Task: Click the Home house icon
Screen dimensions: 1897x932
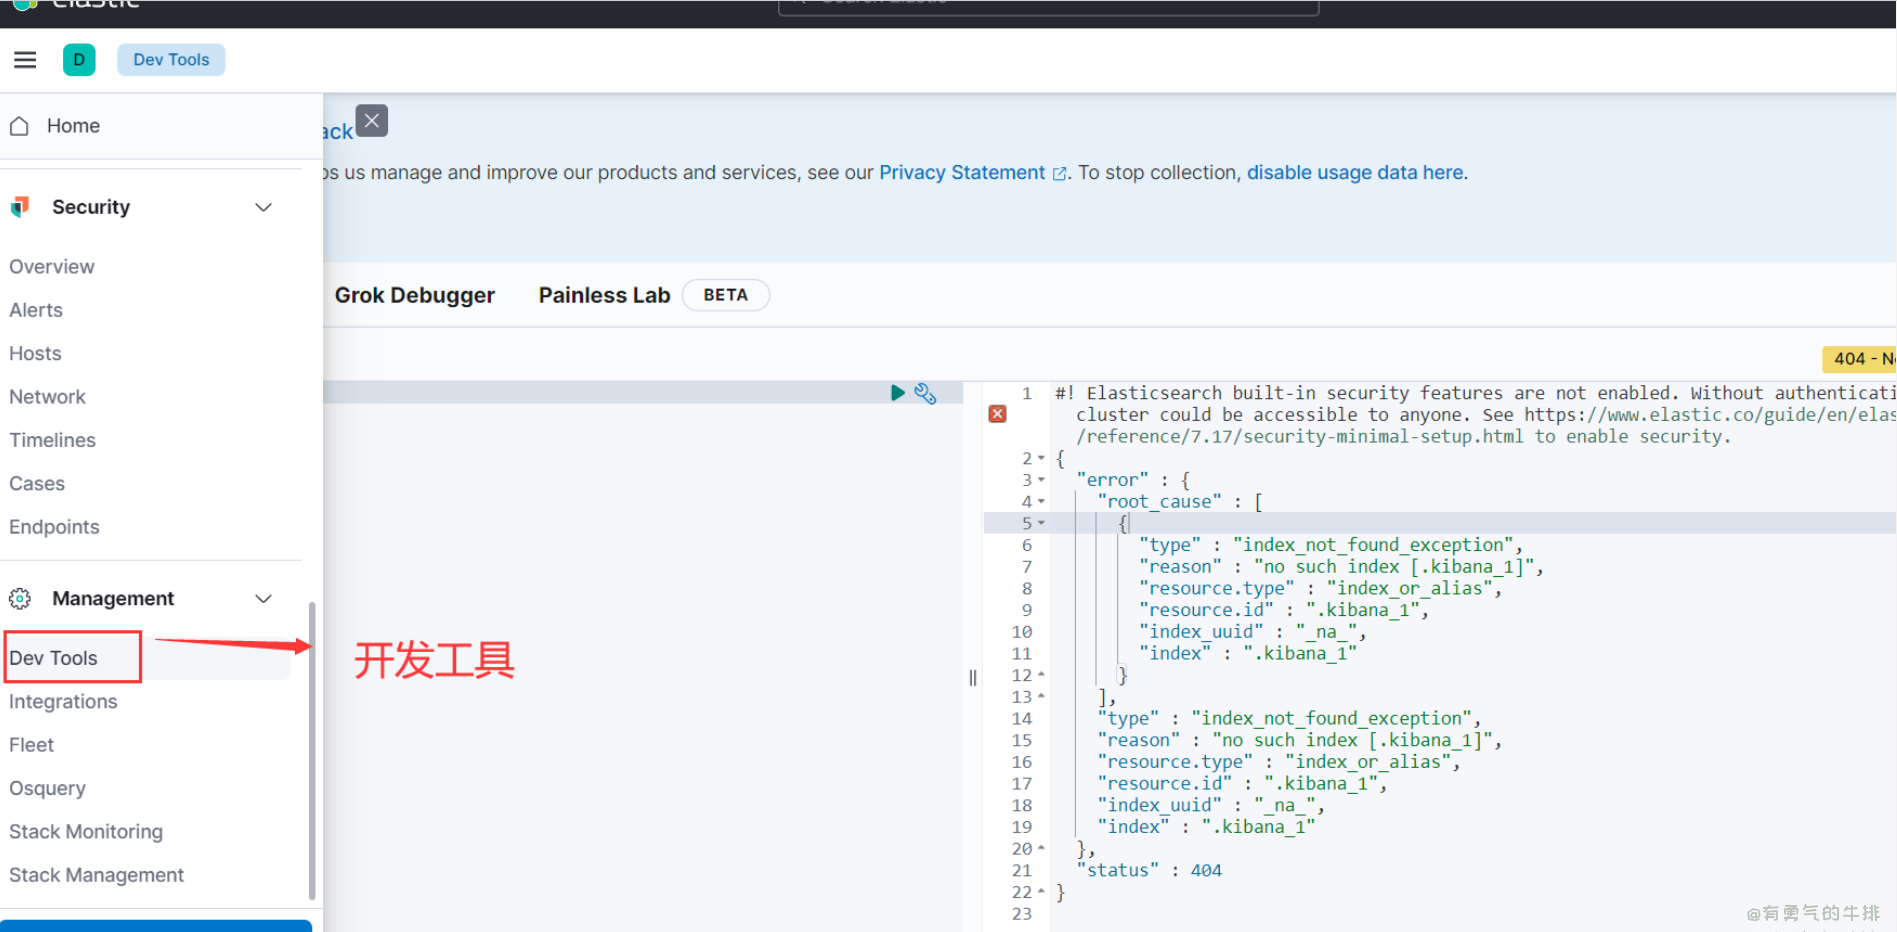Action: pos(19,126)
